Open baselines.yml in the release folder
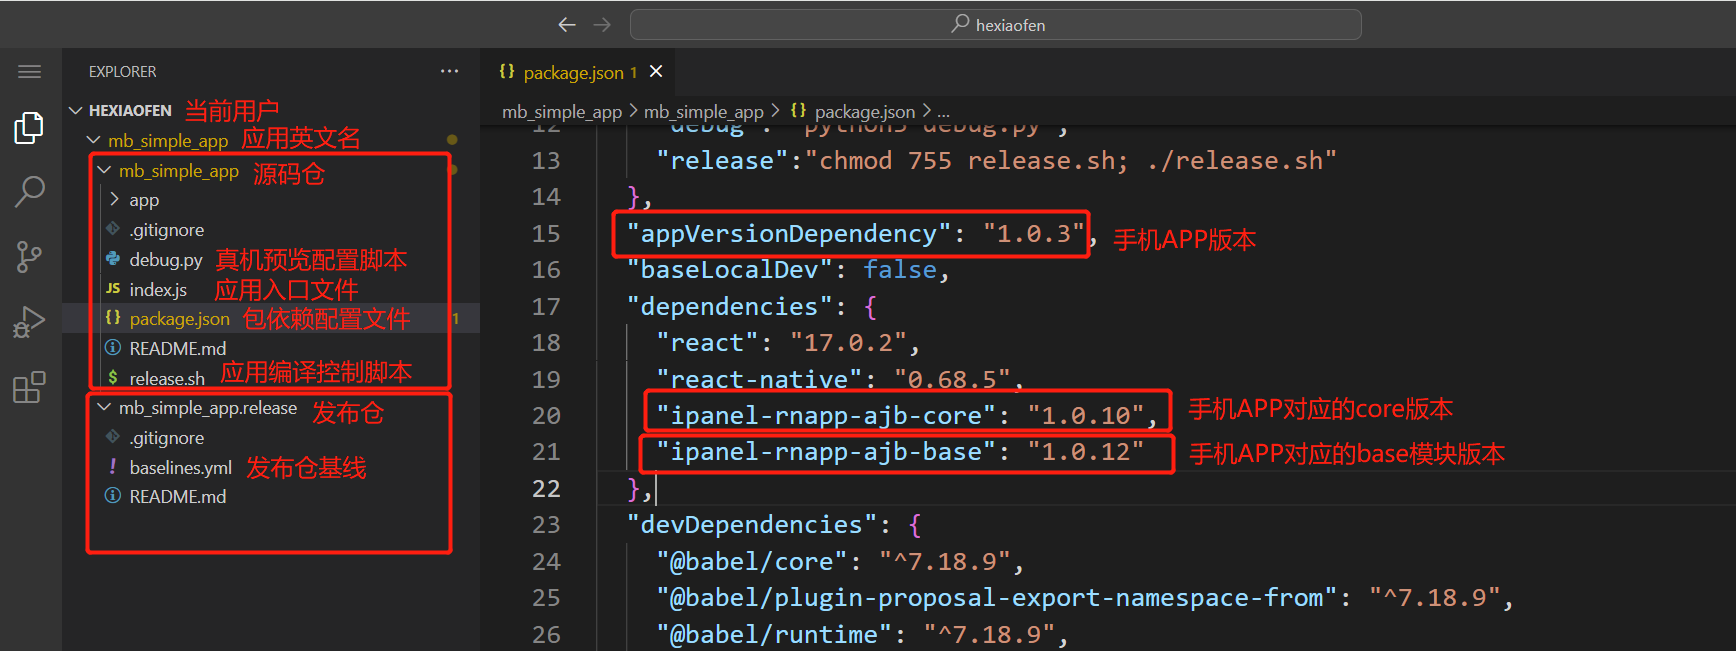This screenshot has height=651, width=1736. (x=180, y=468)
